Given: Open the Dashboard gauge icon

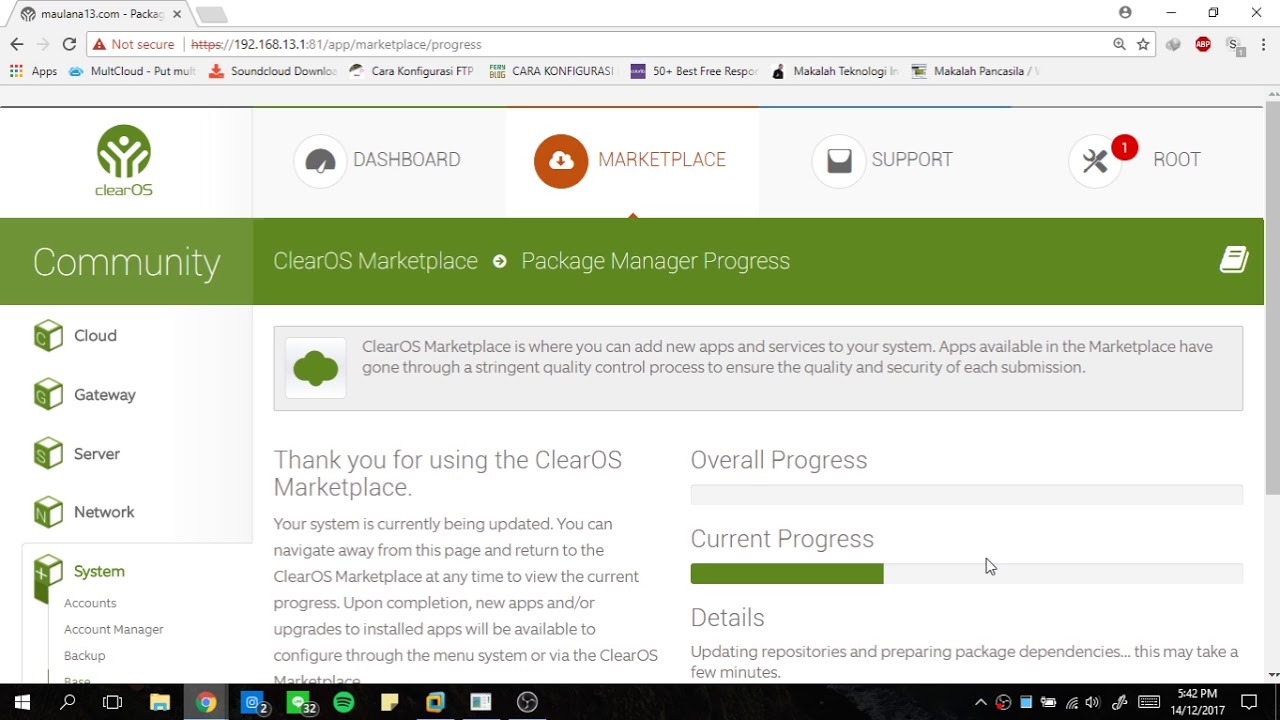Looking at the screenshot, I should tap(320, 161).
